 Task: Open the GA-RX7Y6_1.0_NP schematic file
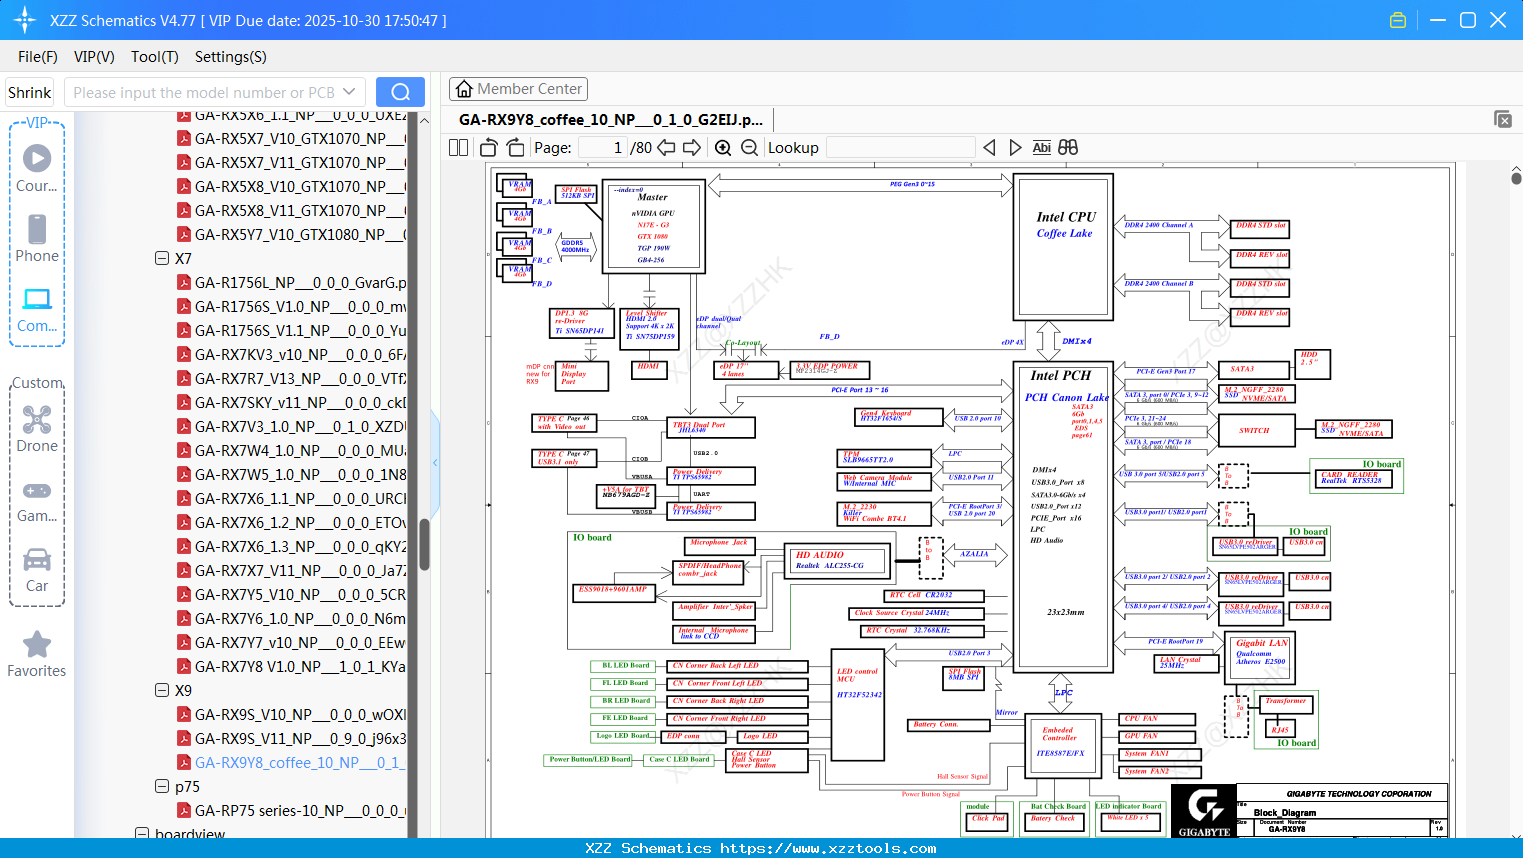pos(300,618)
